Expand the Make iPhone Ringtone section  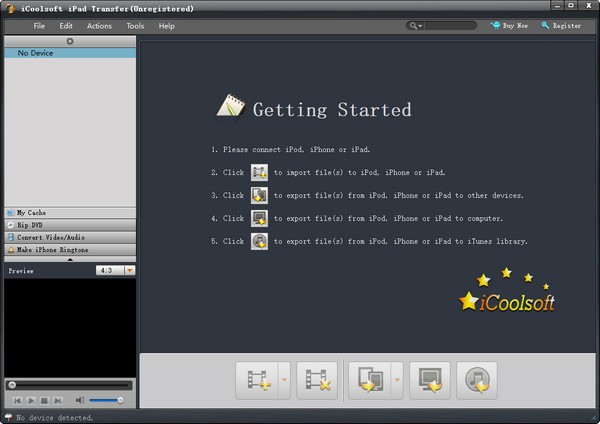pyautogui.click(x=69, y=249)
